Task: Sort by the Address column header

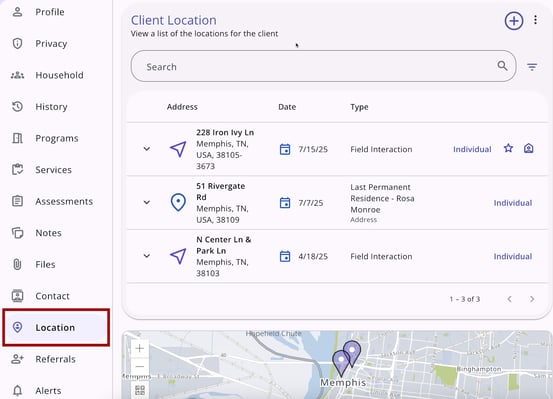Action: pos(182,107)
